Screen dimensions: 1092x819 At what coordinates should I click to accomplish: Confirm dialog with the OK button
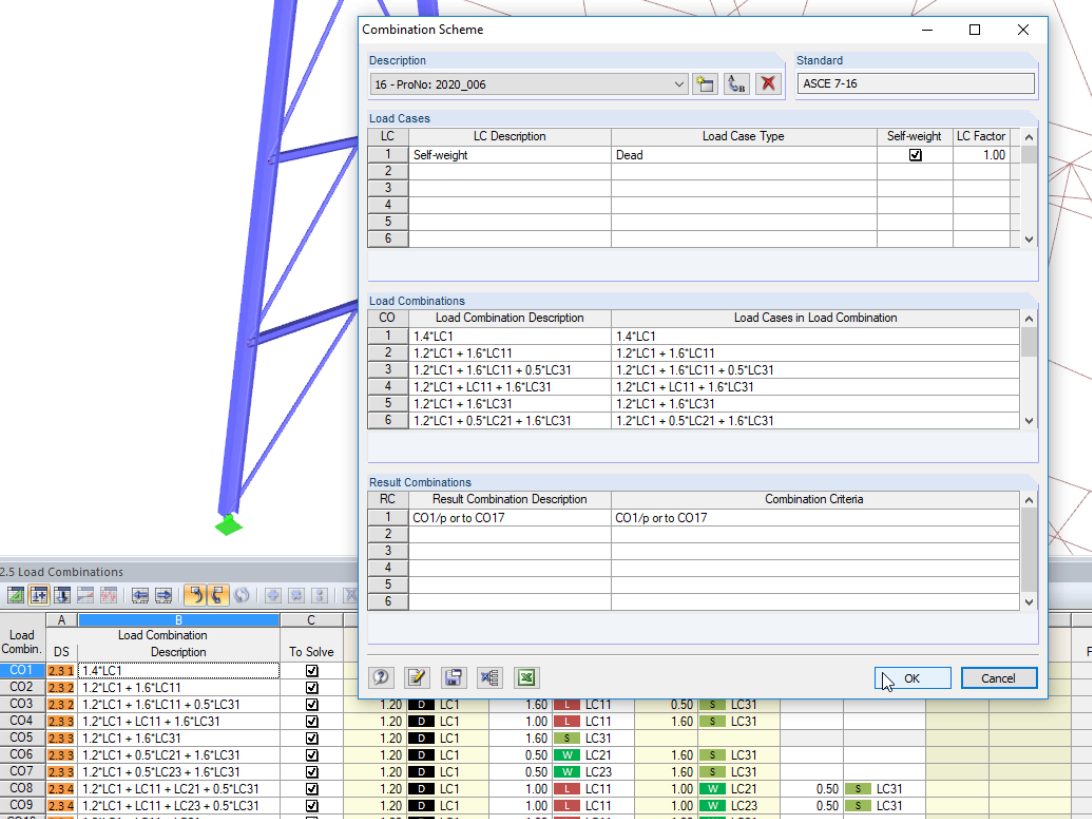pos(911,677)
